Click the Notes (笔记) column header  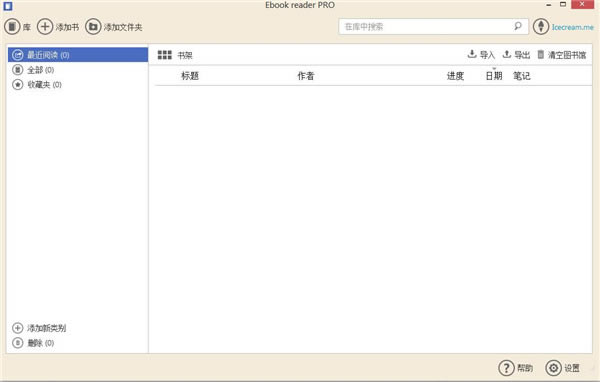[x=522, y=76]
